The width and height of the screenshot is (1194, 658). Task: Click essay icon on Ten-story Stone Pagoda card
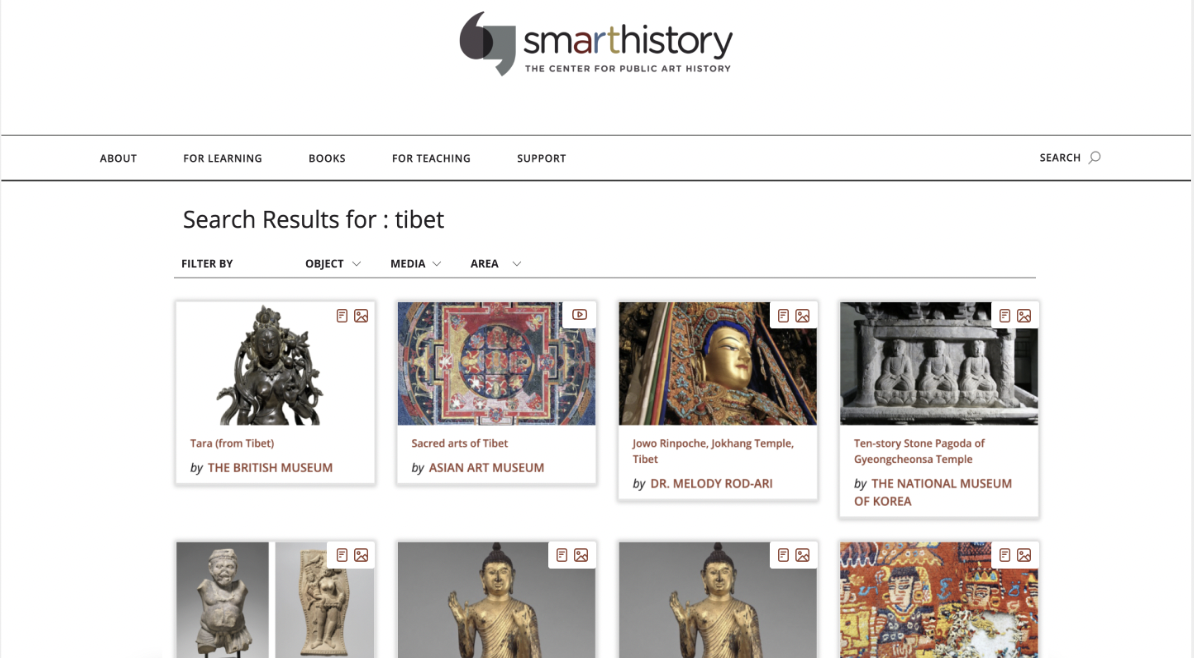point(1004,315)
